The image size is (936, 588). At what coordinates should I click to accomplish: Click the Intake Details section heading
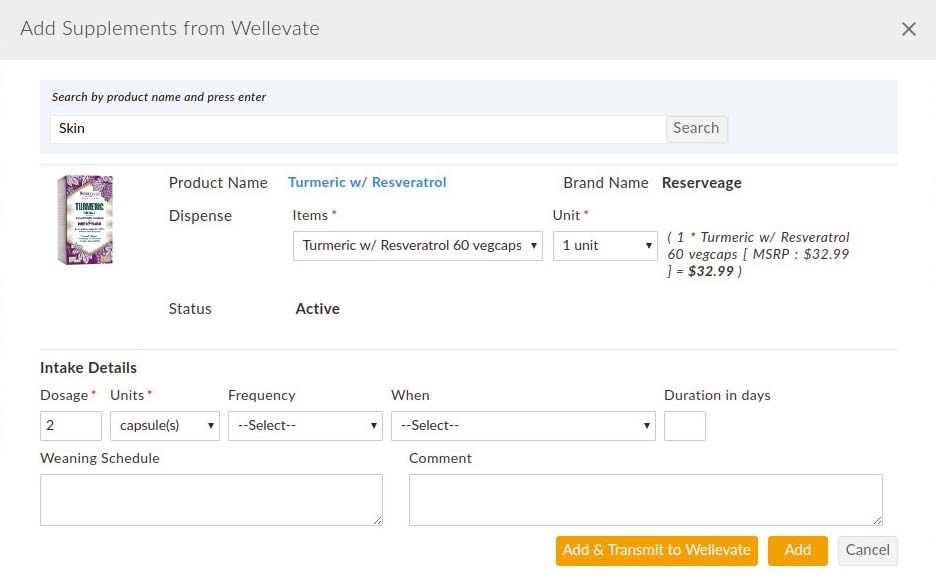(88, 367)
